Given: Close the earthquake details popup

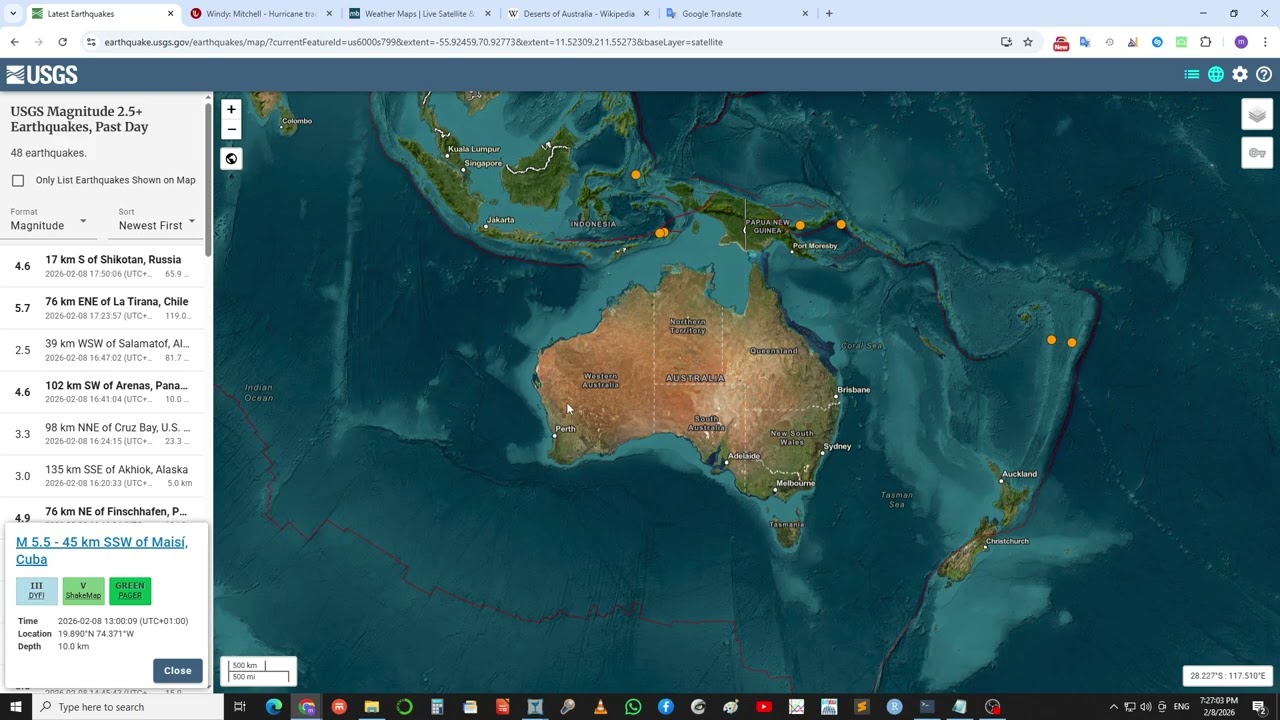Looking at the screenshot, I should pyautogui.click(x=178, y=671).
